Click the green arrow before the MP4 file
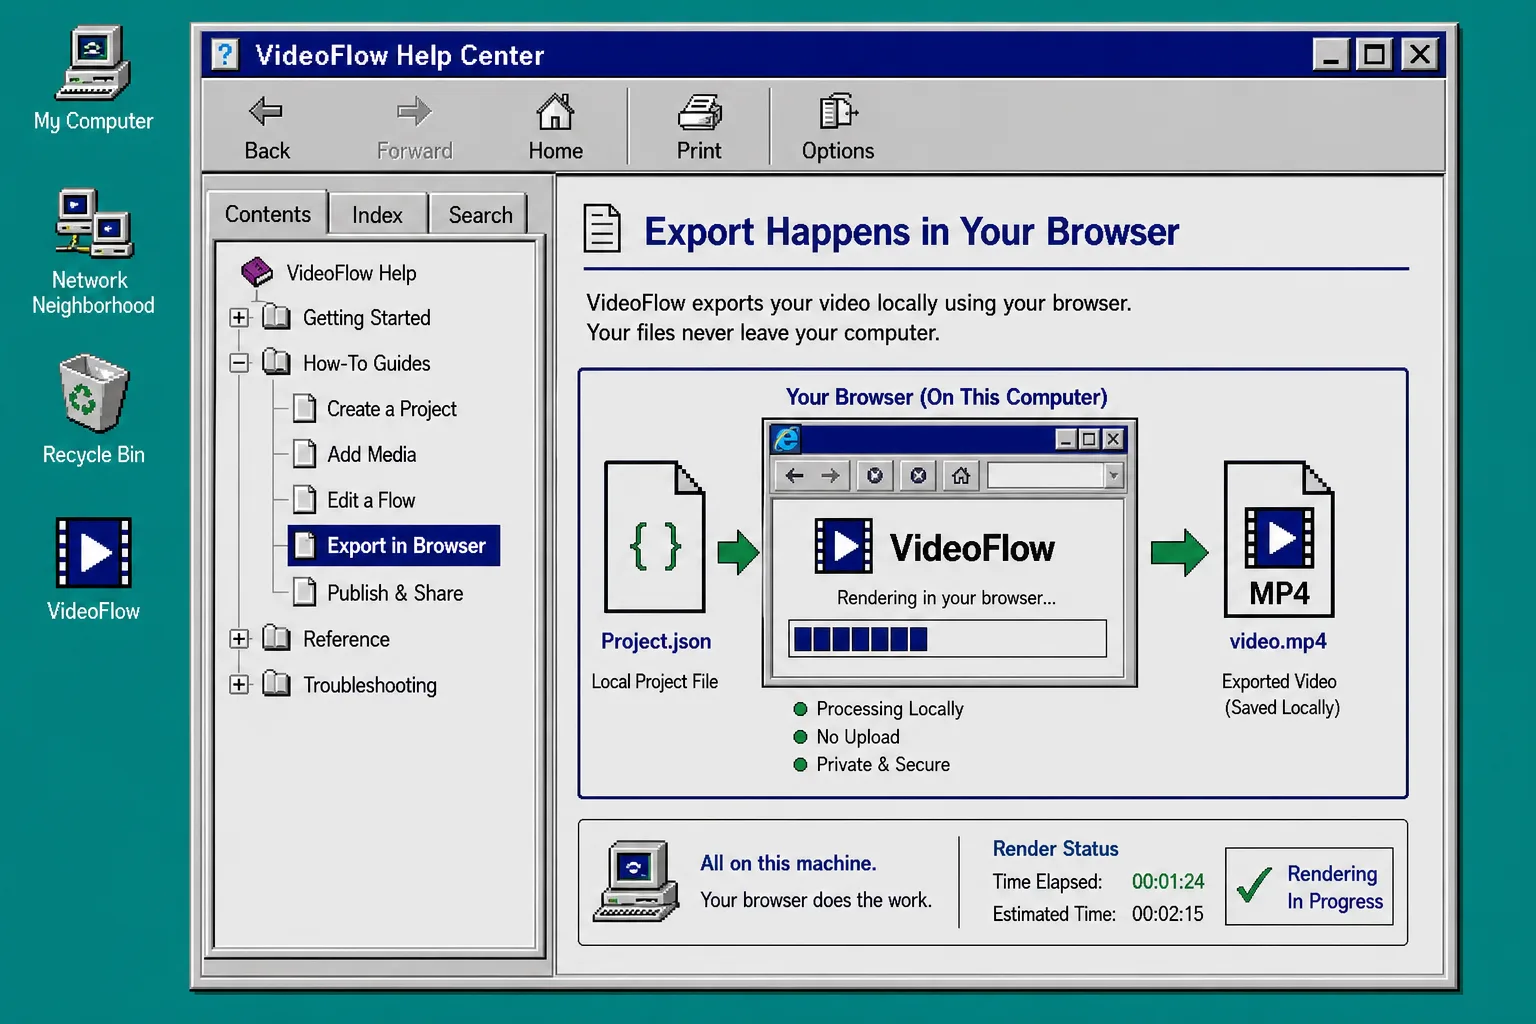This screenshot has width=1536, height=1024. point(1180,552)
